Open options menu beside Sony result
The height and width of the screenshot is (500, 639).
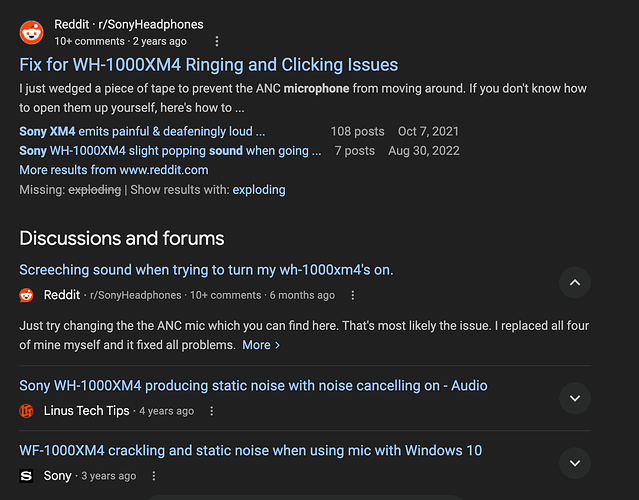154,476
